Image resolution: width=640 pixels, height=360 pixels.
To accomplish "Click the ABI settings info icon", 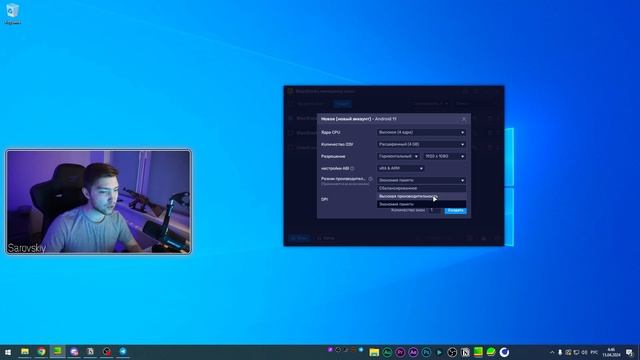I will [352, 168].
